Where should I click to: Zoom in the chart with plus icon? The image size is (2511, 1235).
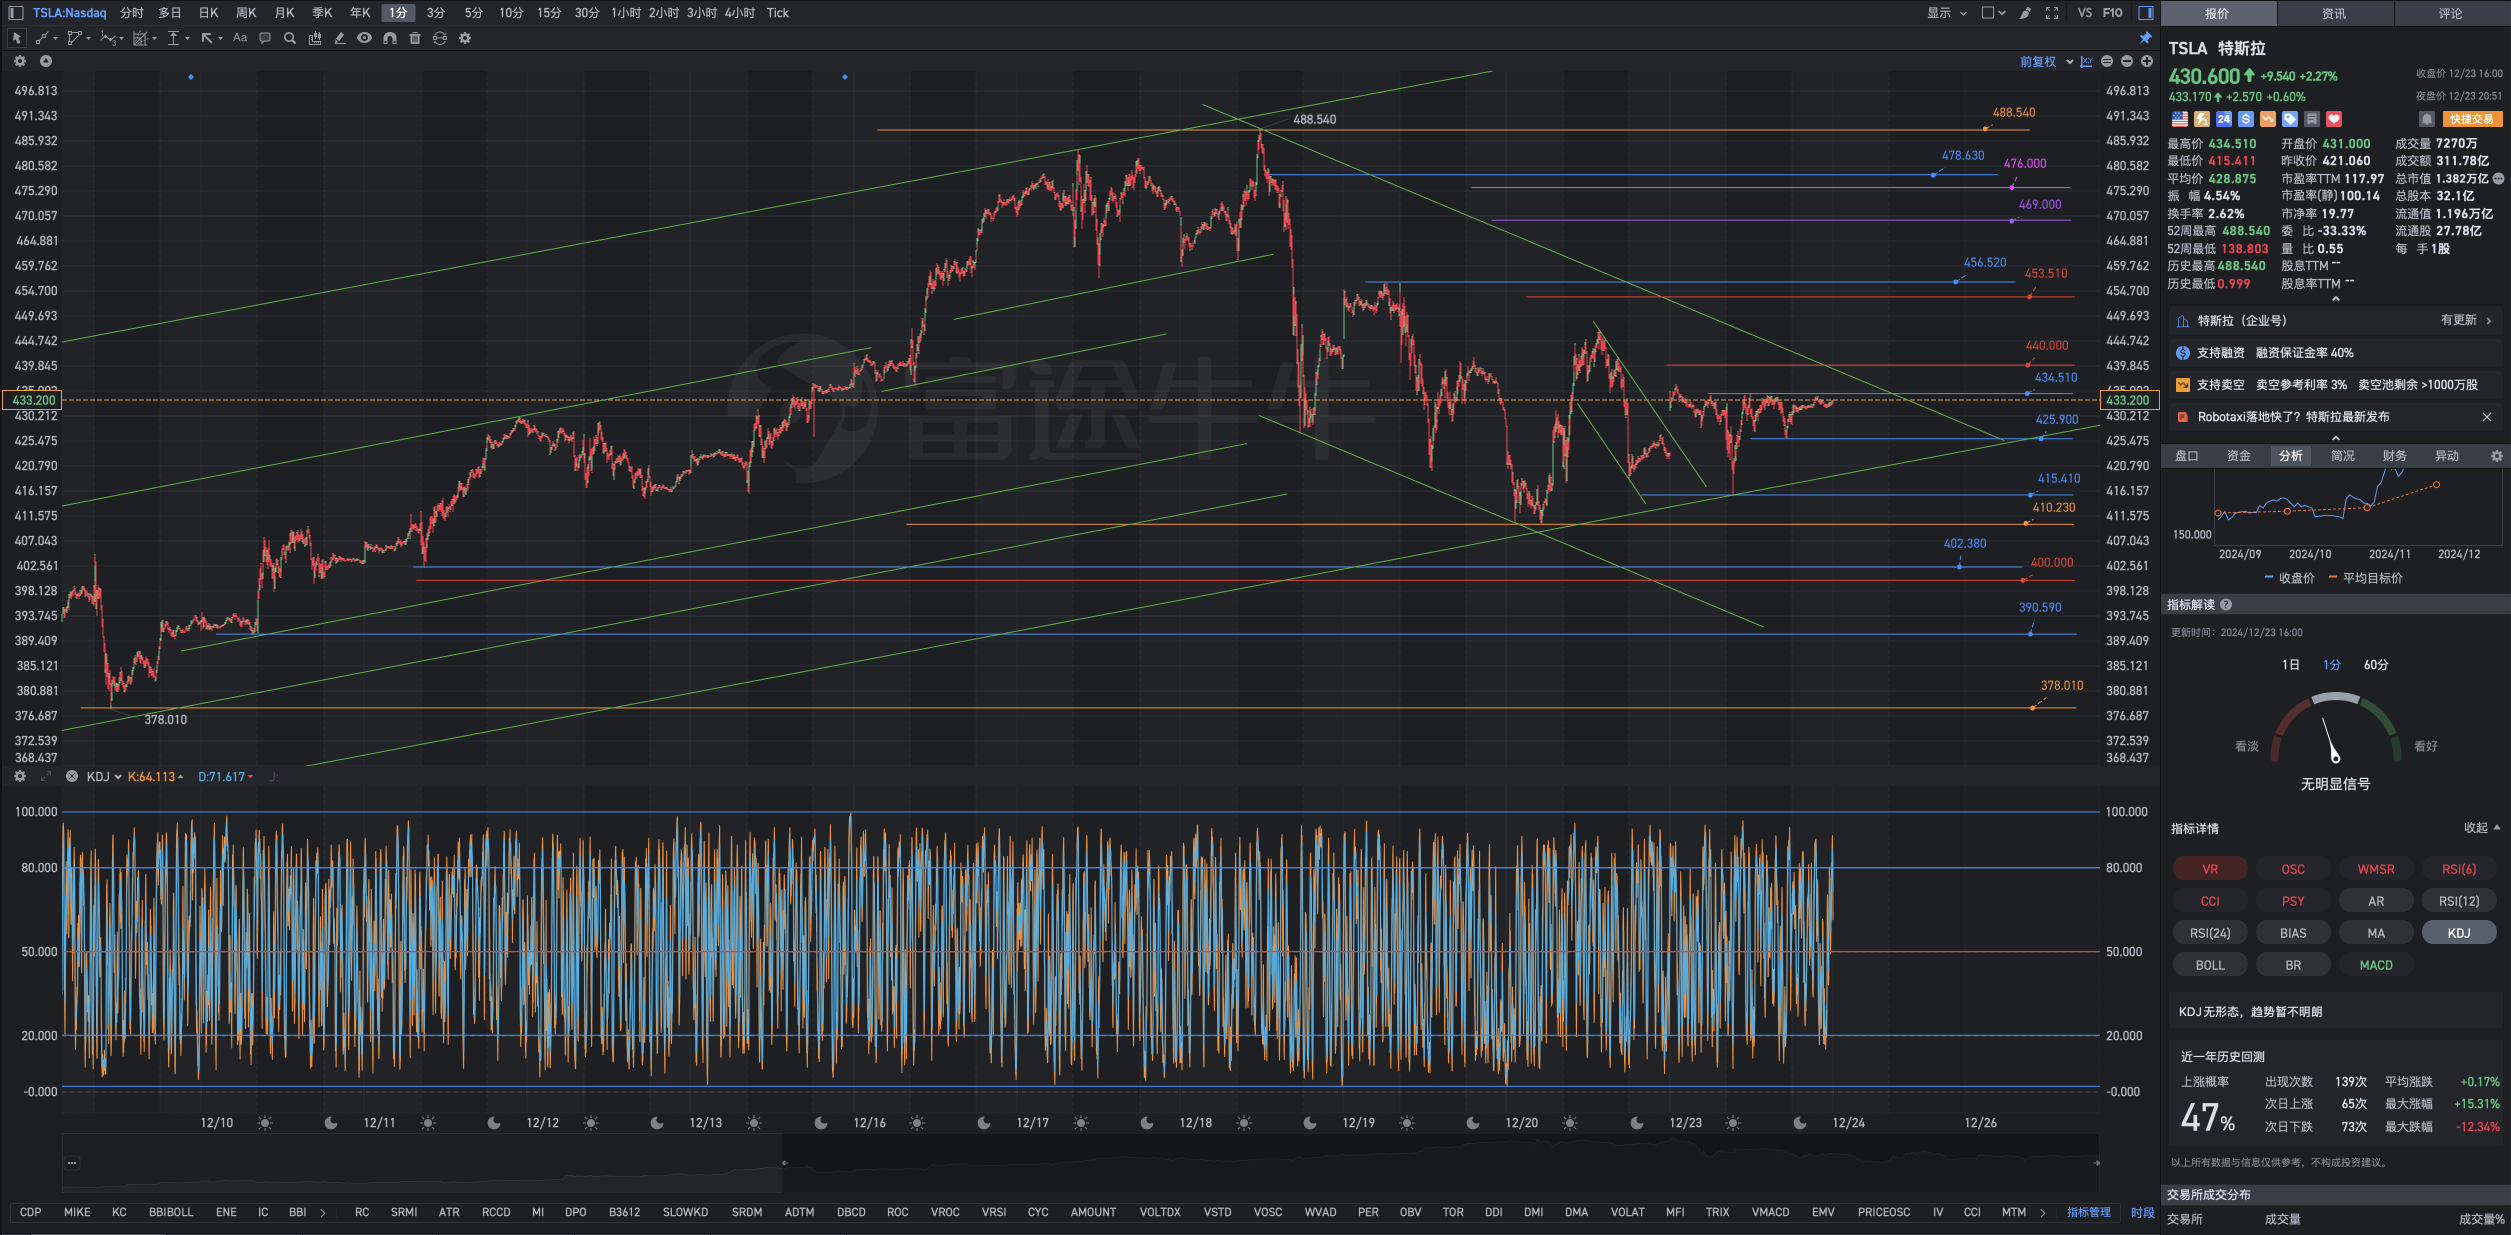pyautogui.click(x=2147, y=62)
